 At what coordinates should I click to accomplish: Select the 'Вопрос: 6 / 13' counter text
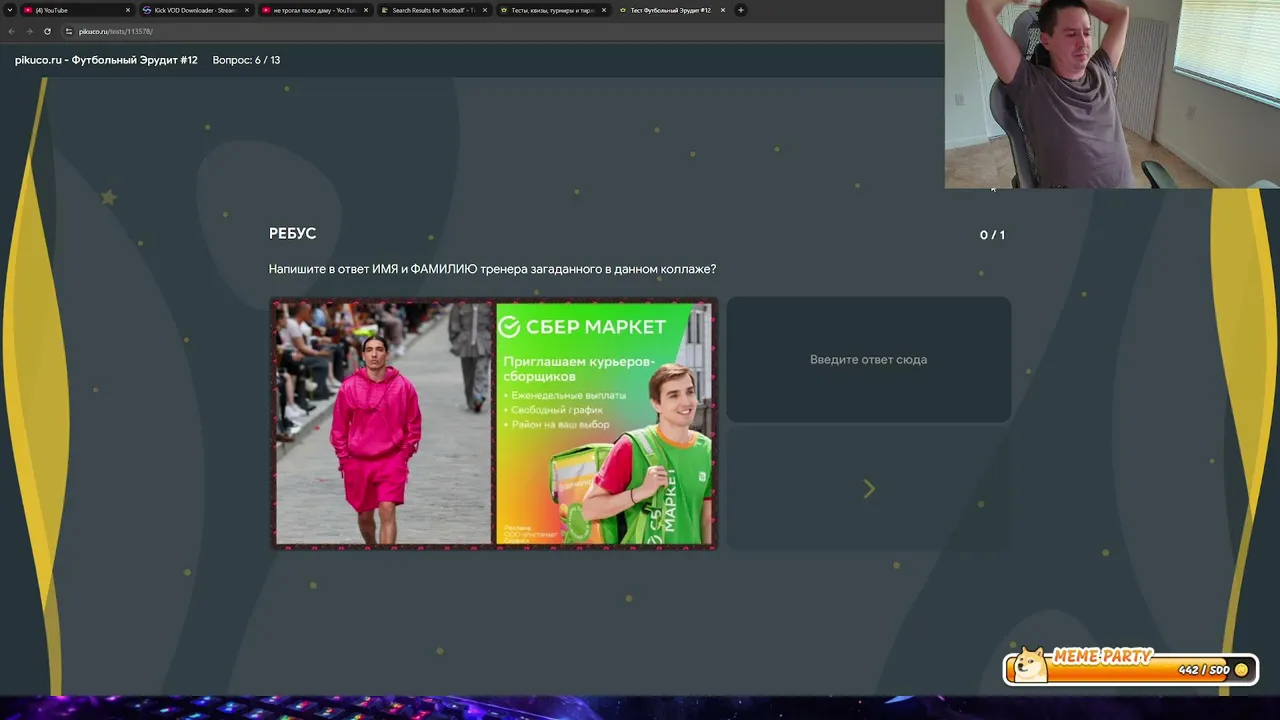coord(246,60)
